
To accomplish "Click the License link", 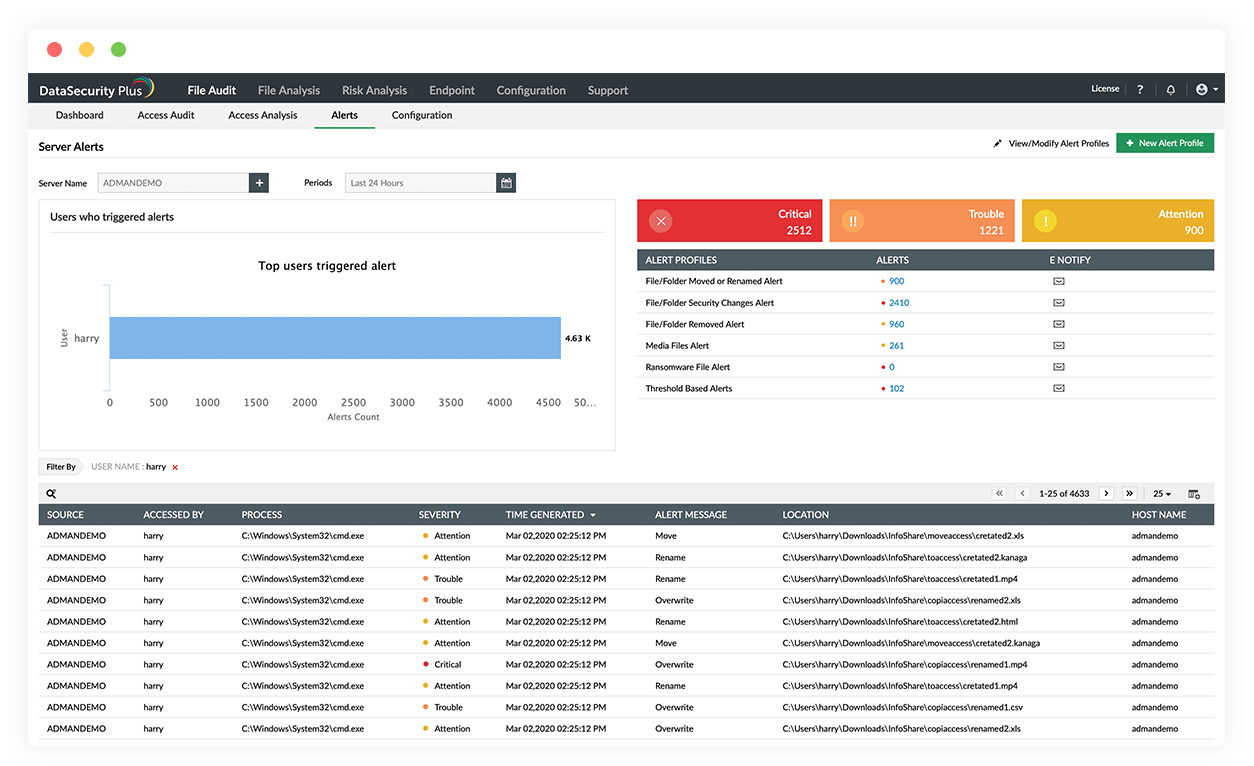I will coord(1105,89).
